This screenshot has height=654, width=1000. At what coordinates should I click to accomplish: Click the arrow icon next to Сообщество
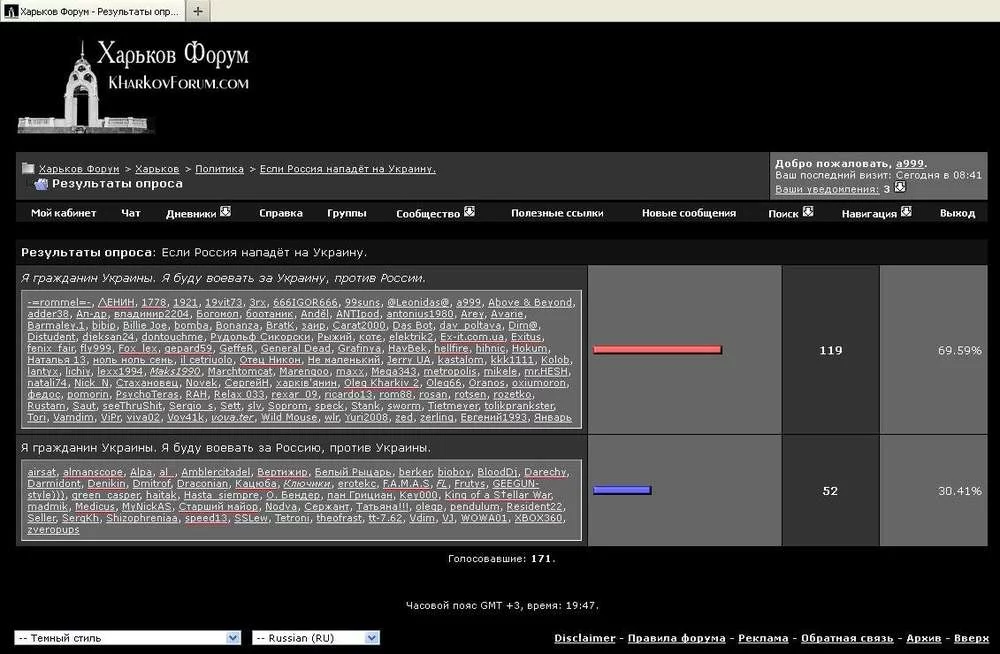pyautogui.click(x=469, y=212)
